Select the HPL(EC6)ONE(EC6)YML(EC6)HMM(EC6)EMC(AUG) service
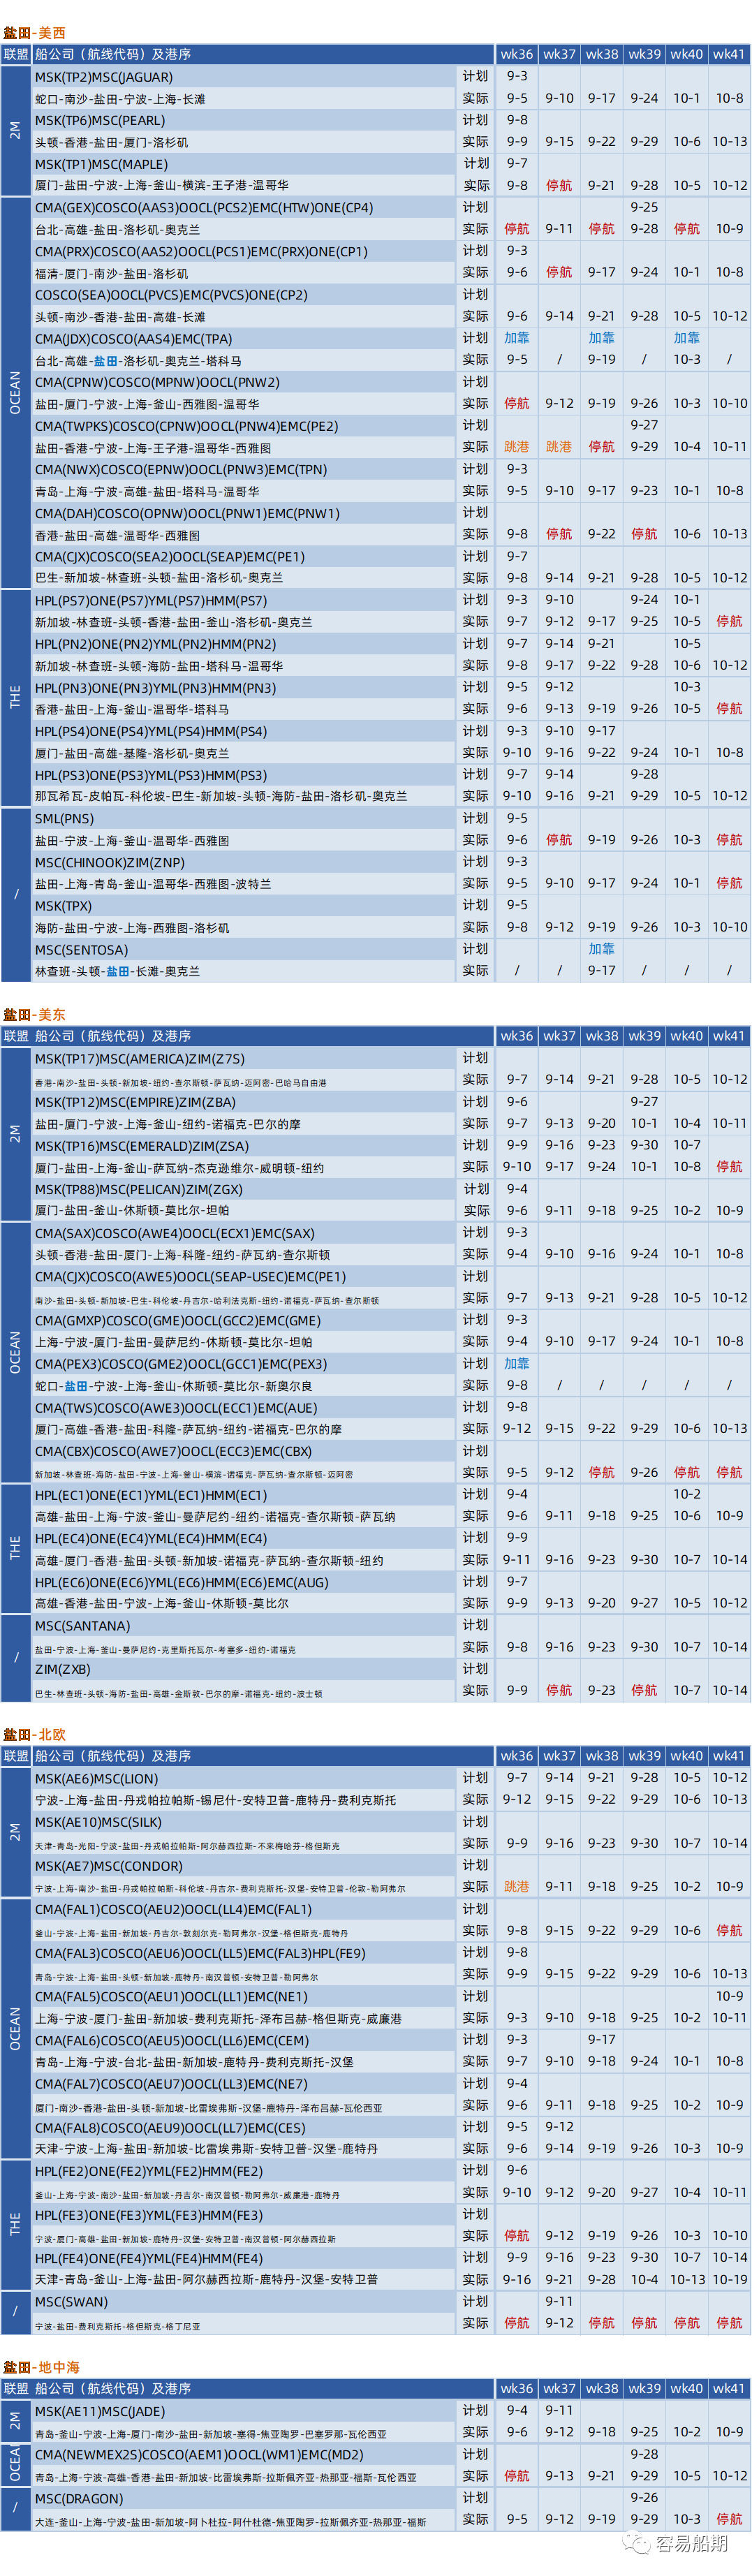The width and height of the screenshot is (752, 2576). pos(182,1583)
